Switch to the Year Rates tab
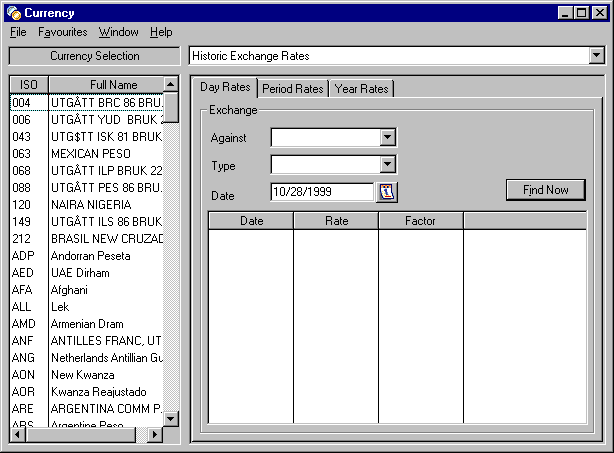The image size is (614, 453). (361, 89)
